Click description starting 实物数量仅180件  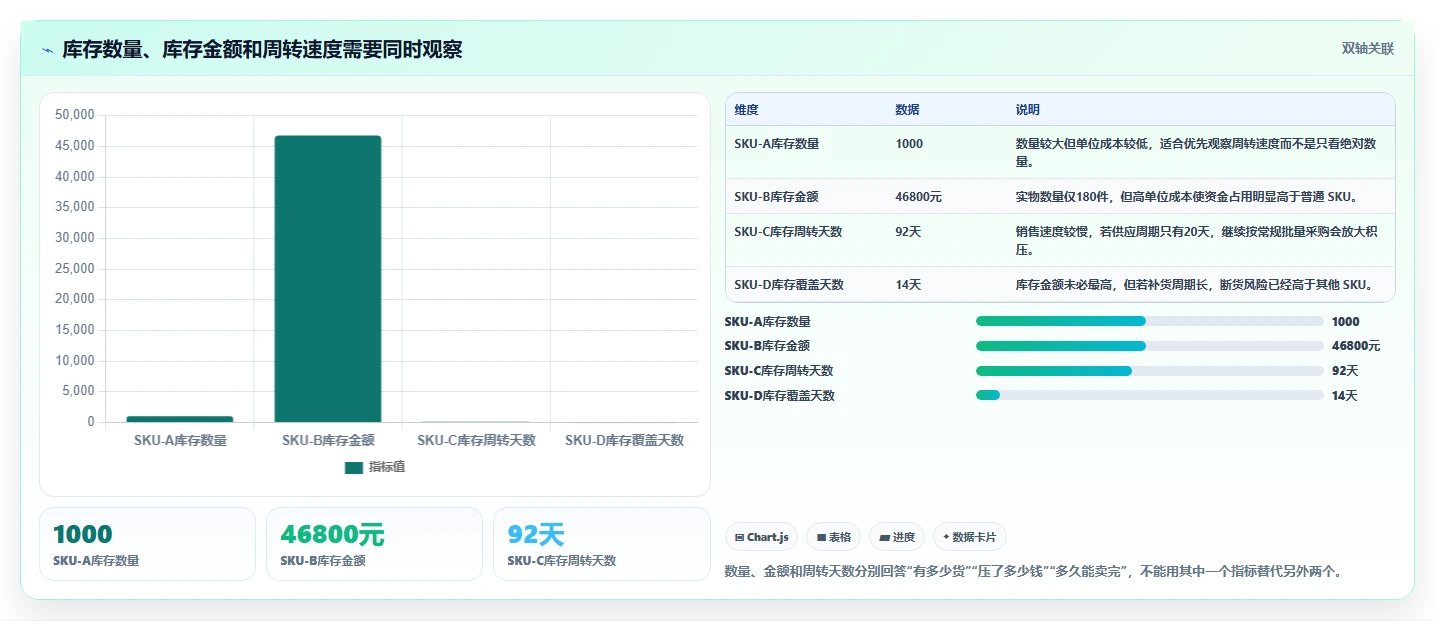1186,197
